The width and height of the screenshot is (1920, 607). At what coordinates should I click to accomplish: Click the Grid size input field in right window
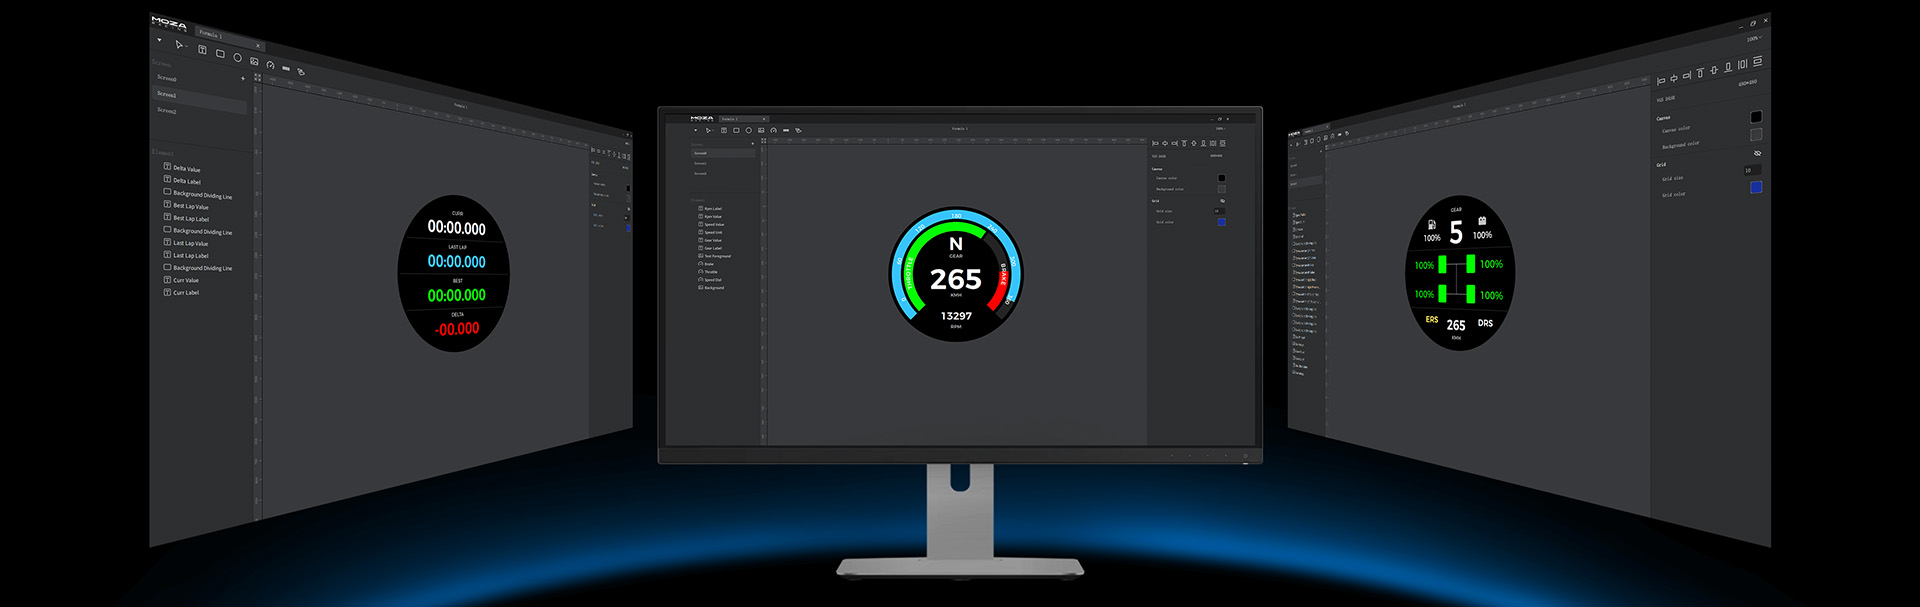(x=1752, y=170)
